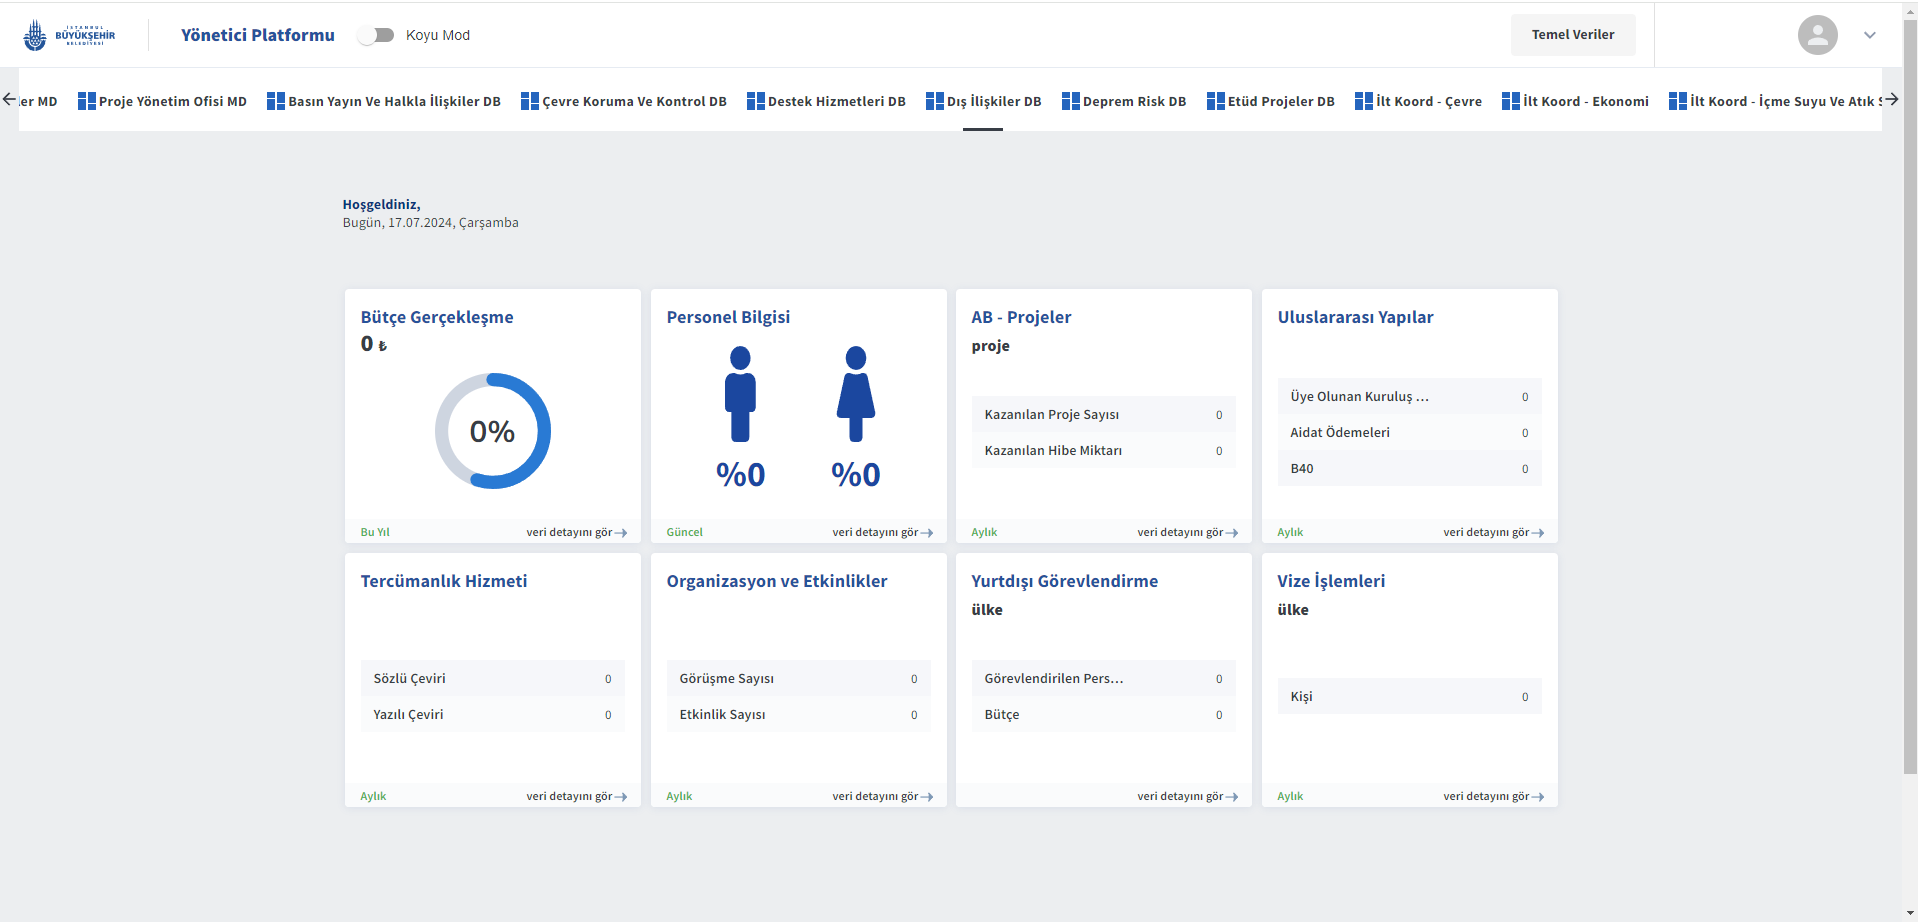Click grid icon beside Deprem Risk DB

[x=1071, y=101]
